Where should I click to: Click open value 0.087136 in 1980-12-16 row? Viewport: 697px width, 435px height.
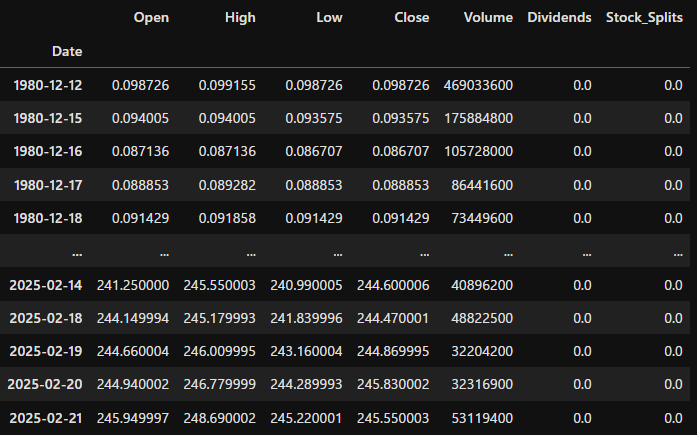[x=140, y=152]
